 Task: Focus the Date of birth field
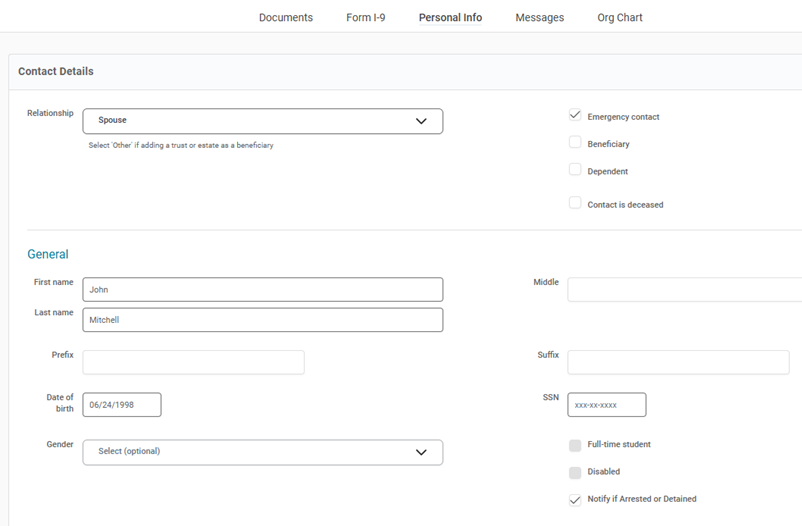(x=121, y=405)
